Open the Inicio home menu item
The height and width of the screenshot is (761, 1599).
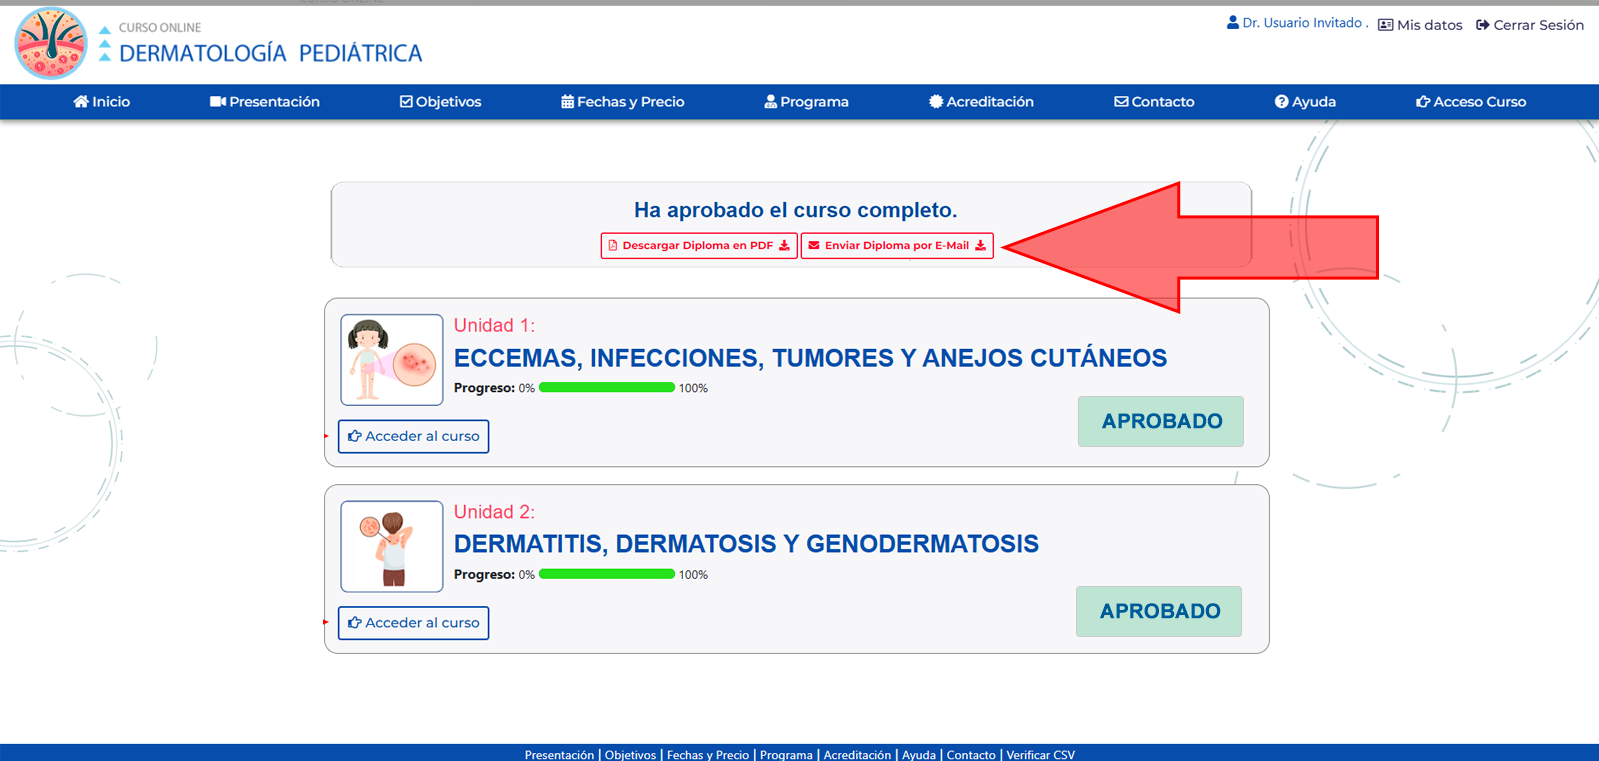coord(102,102)
